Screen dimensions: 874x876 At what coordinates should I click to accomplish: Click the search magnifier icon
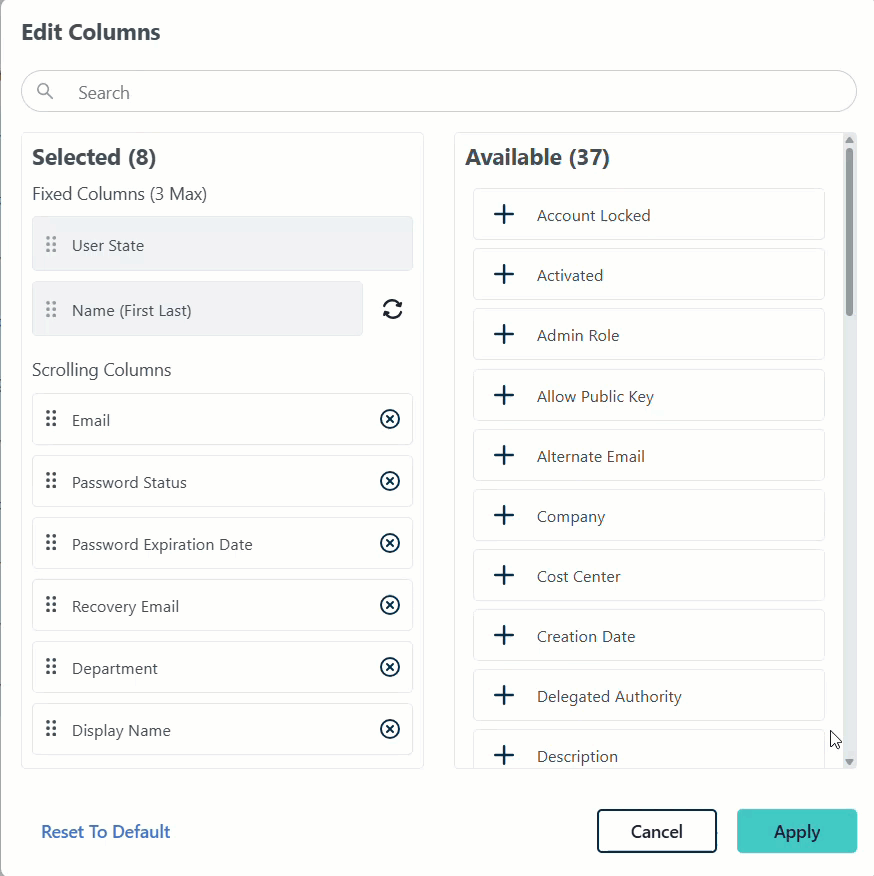click(45, 92)
